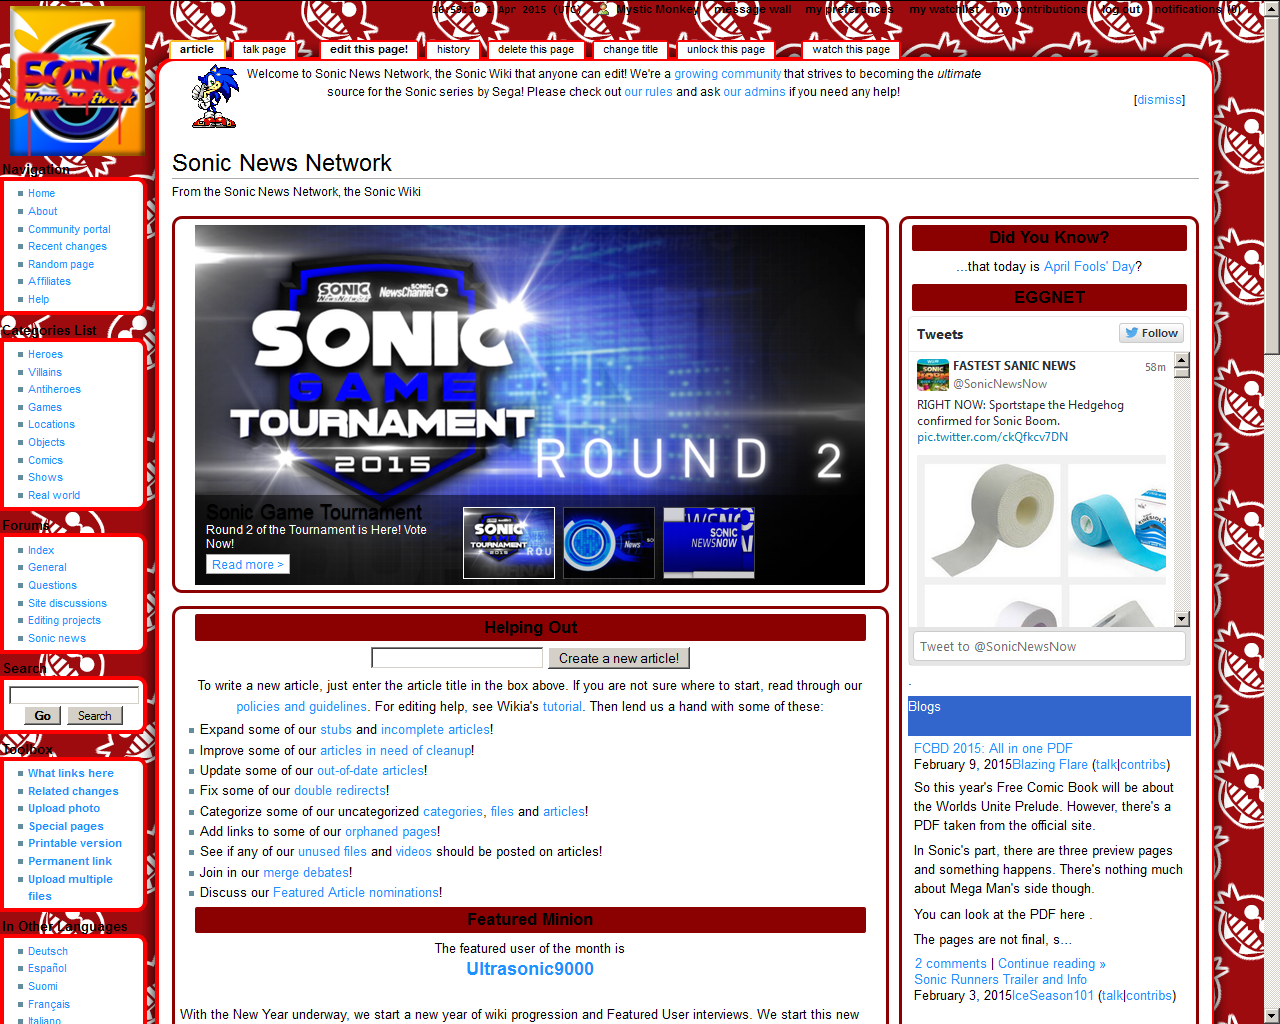The width and height of the screenshot is (1280, 1024).
Task: Open Random page in sidebar
Action: (61, 265)
